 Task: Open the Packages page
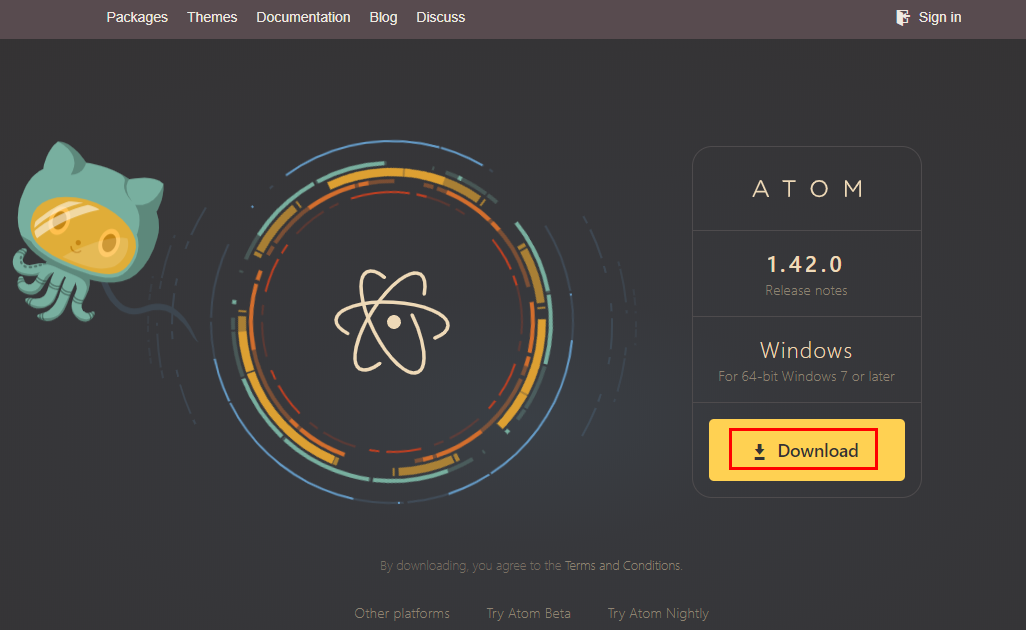pyautogui.click(x=137, y=18)
